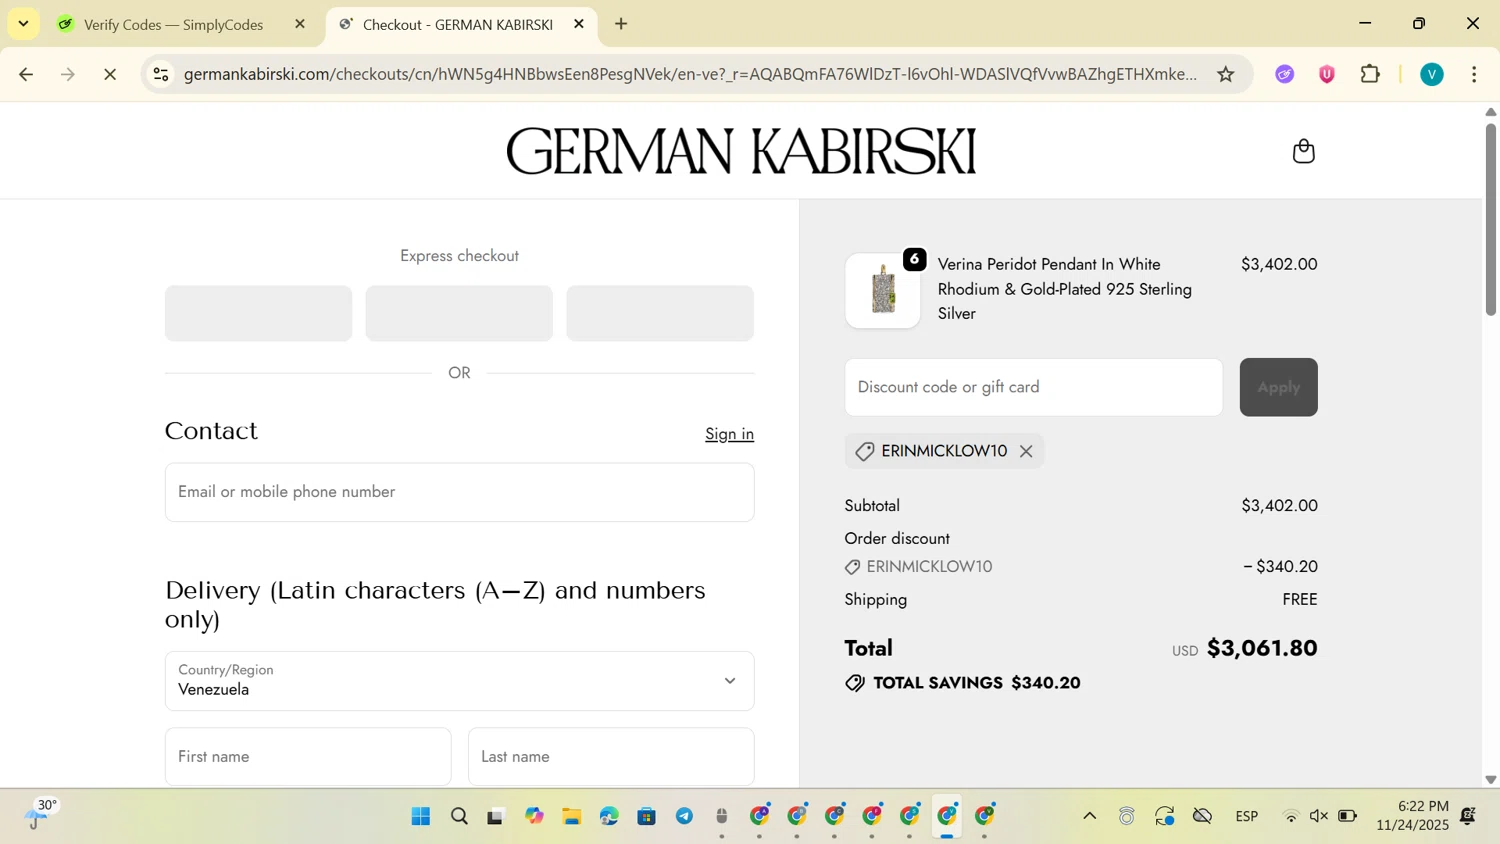
Task: Focus the First name field
Action: click(308, 757)
